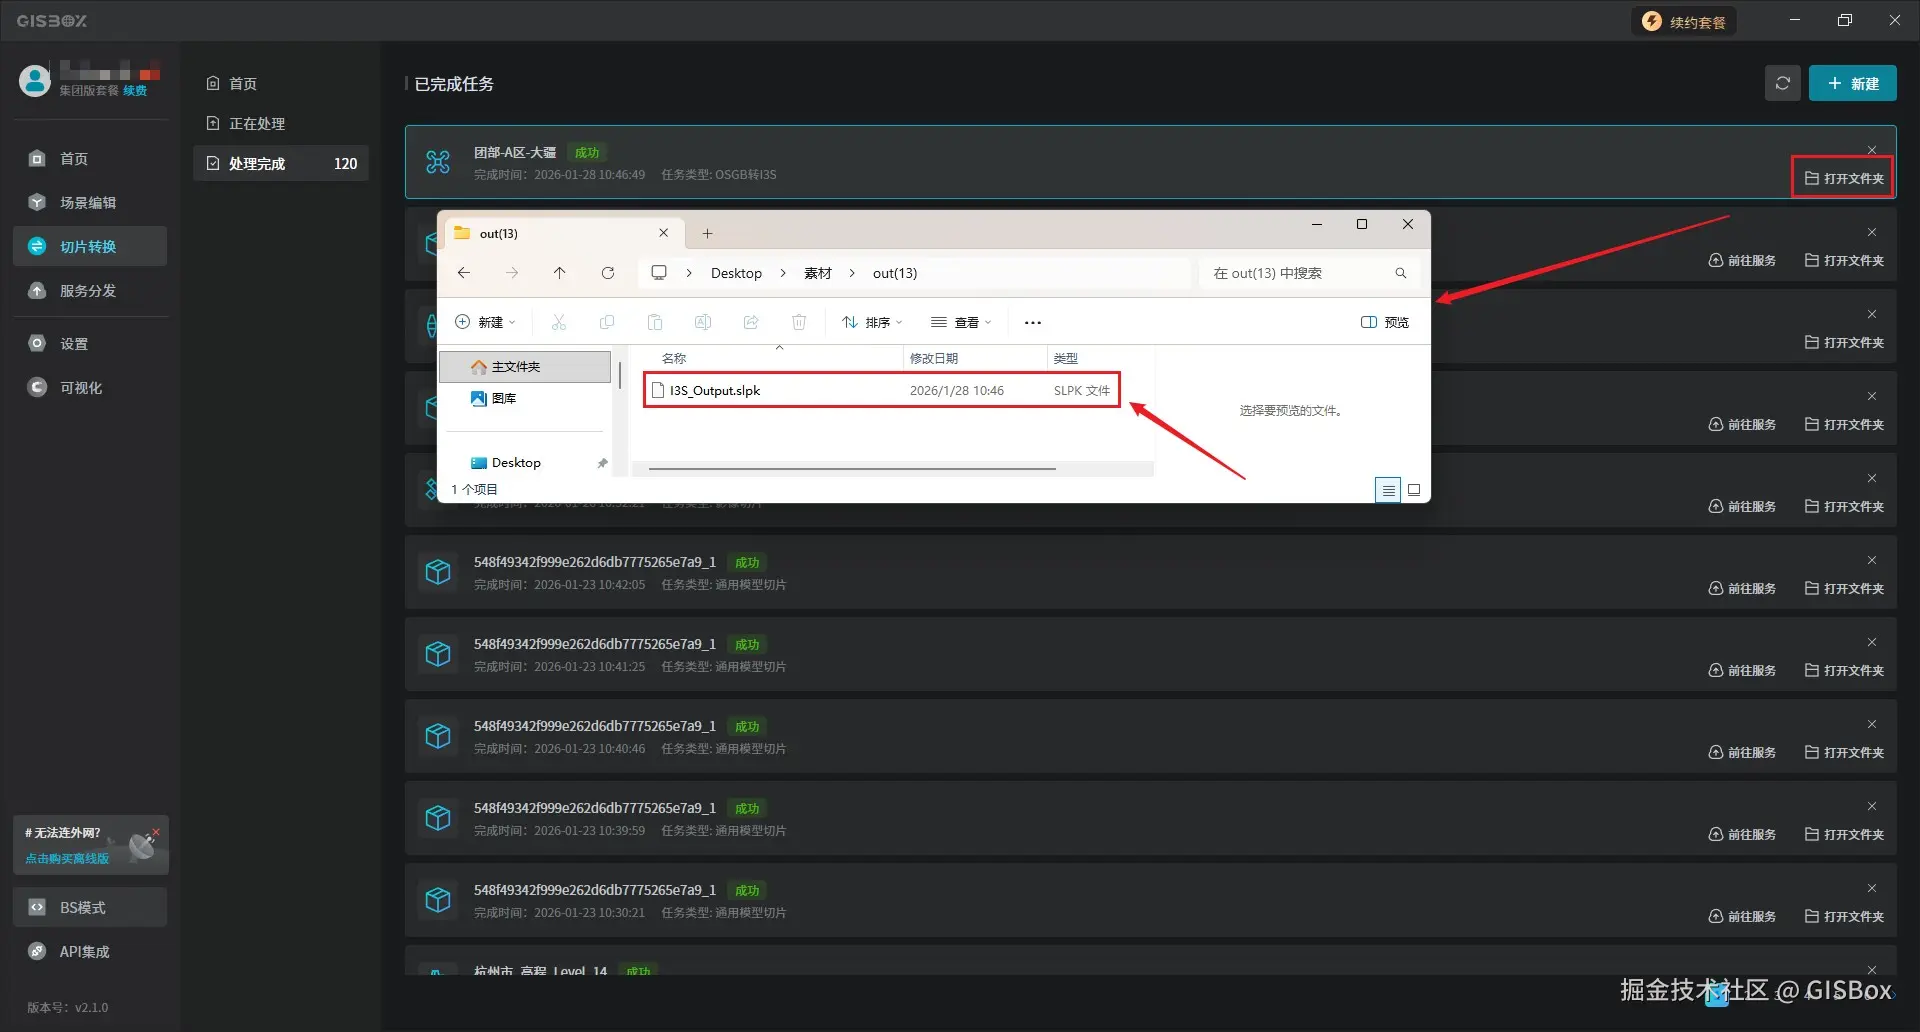Click 前往服务 for the 10:30:21 task
The width and height of the screenshot is (1920, 1032).
1742,917
